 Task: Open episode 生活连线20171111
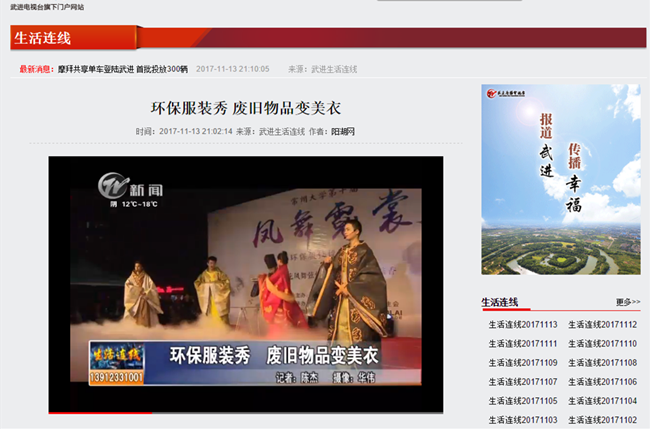[522, 344]
